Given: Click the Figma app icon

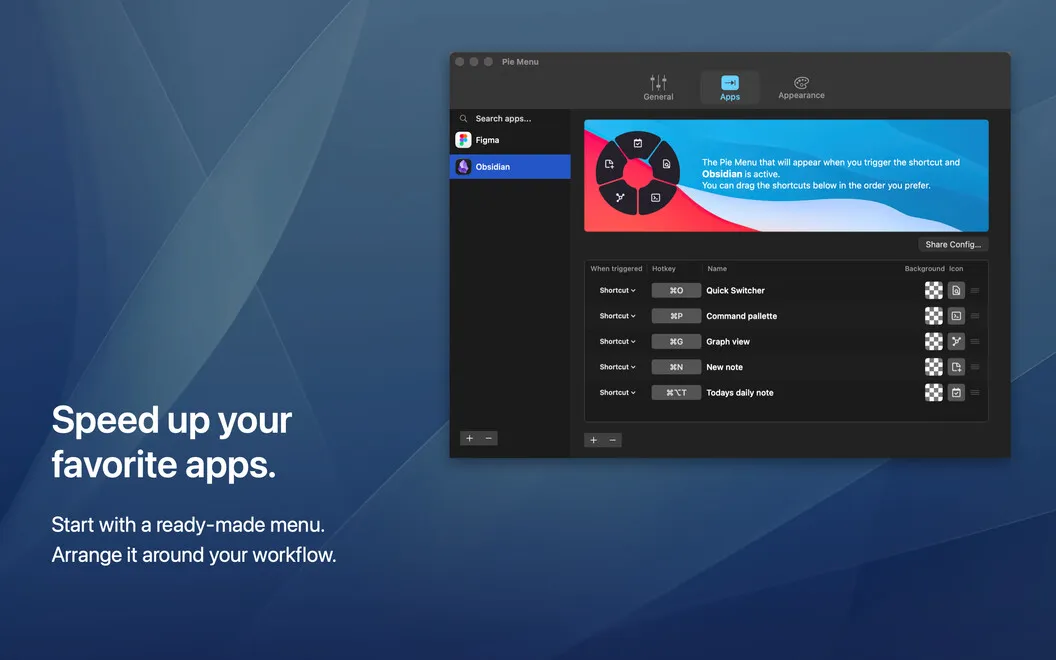Looking at the screenshot, I should point(463,140).
